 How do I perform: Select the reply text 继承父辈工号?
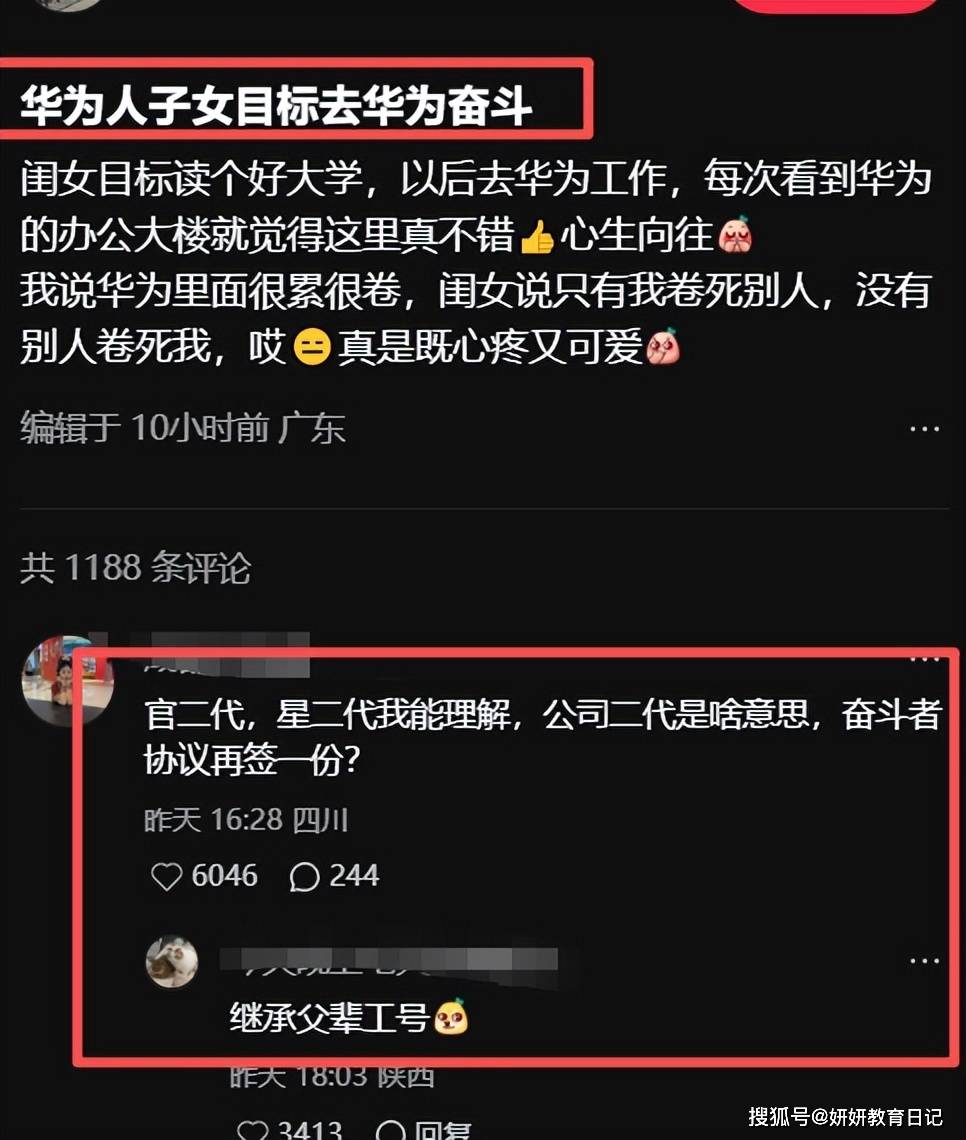[x=329, y=1016]
